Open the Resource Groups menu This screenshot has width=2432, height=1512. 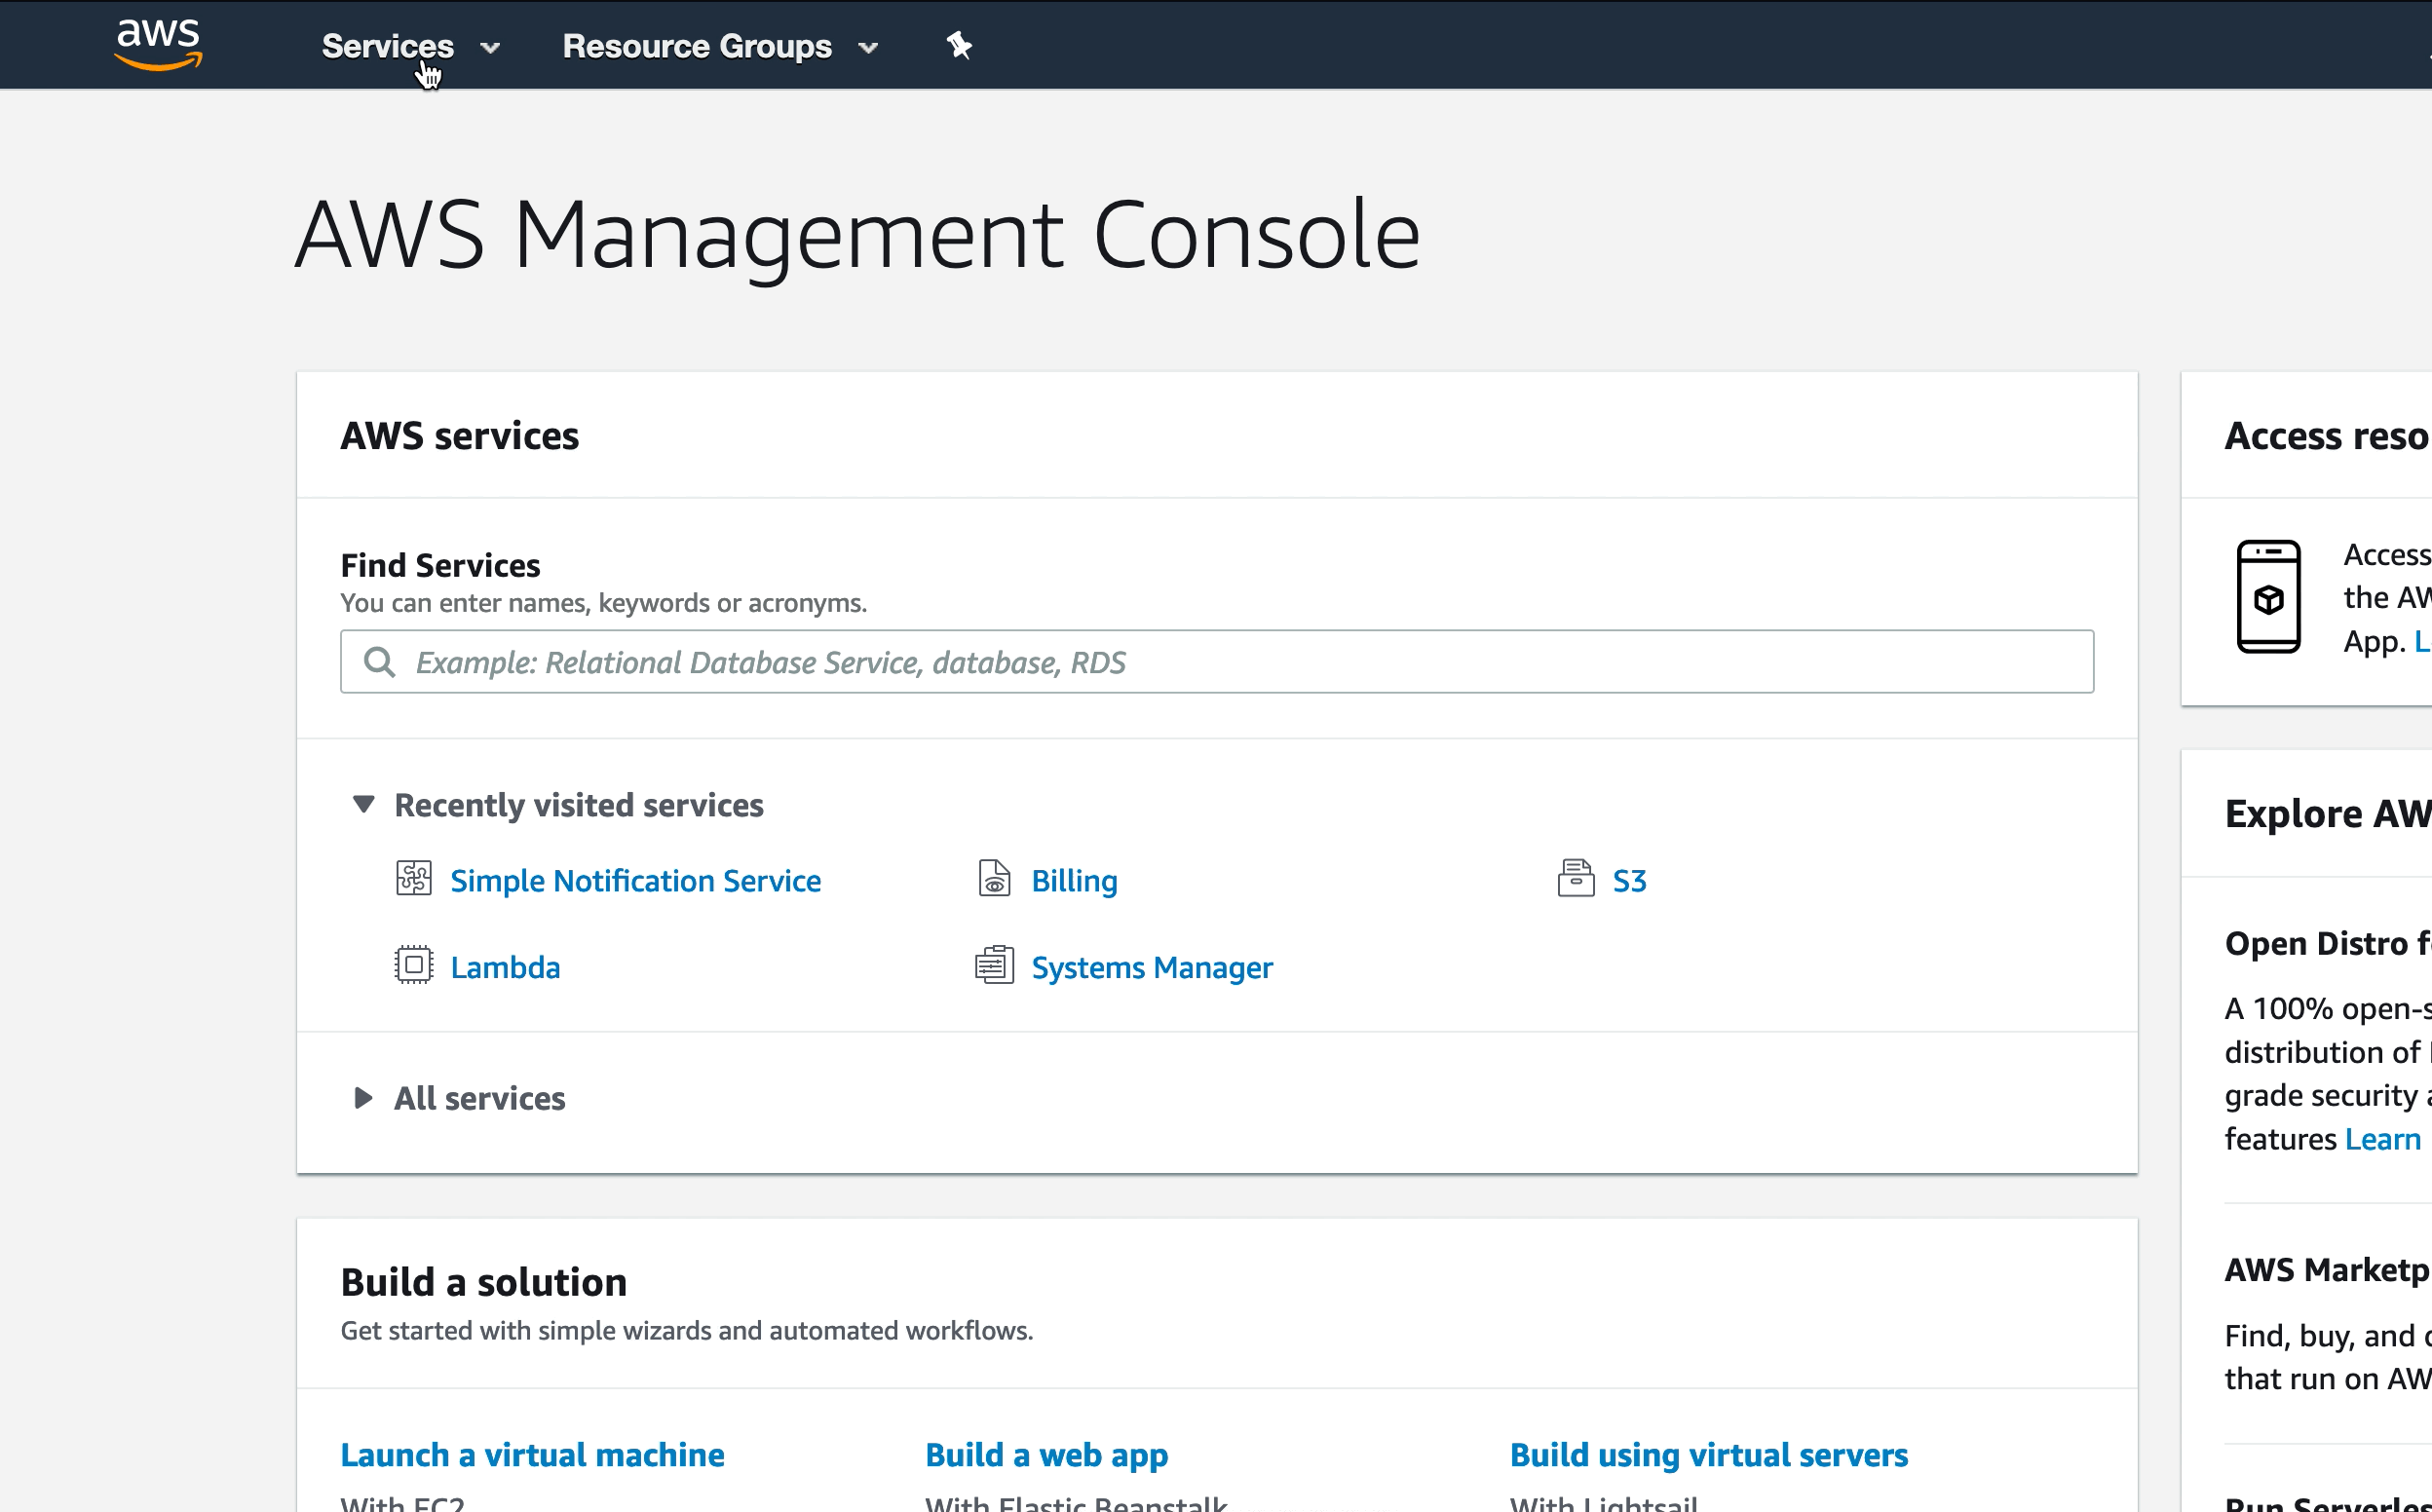click(697, 46)
